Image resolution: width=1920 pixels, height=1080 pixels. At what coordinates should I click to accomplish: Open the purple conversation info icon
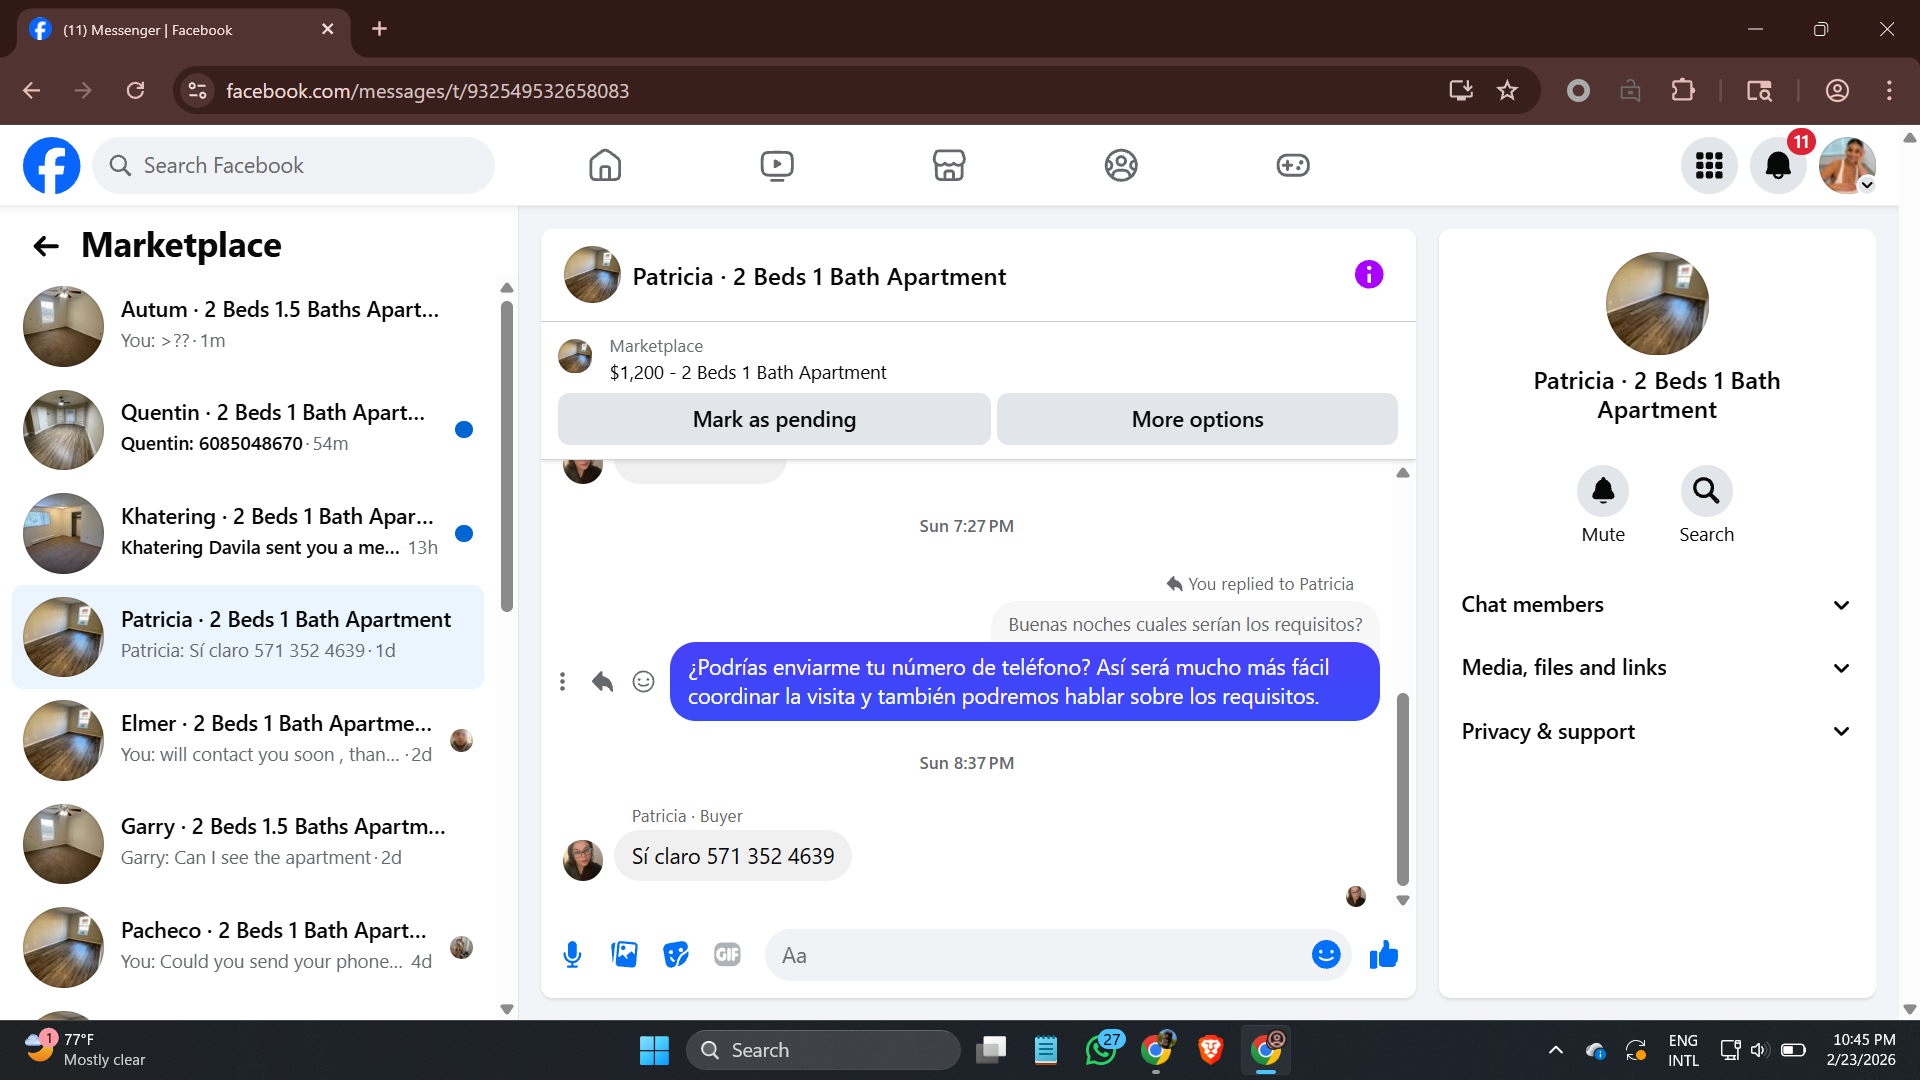(1369, 274)
